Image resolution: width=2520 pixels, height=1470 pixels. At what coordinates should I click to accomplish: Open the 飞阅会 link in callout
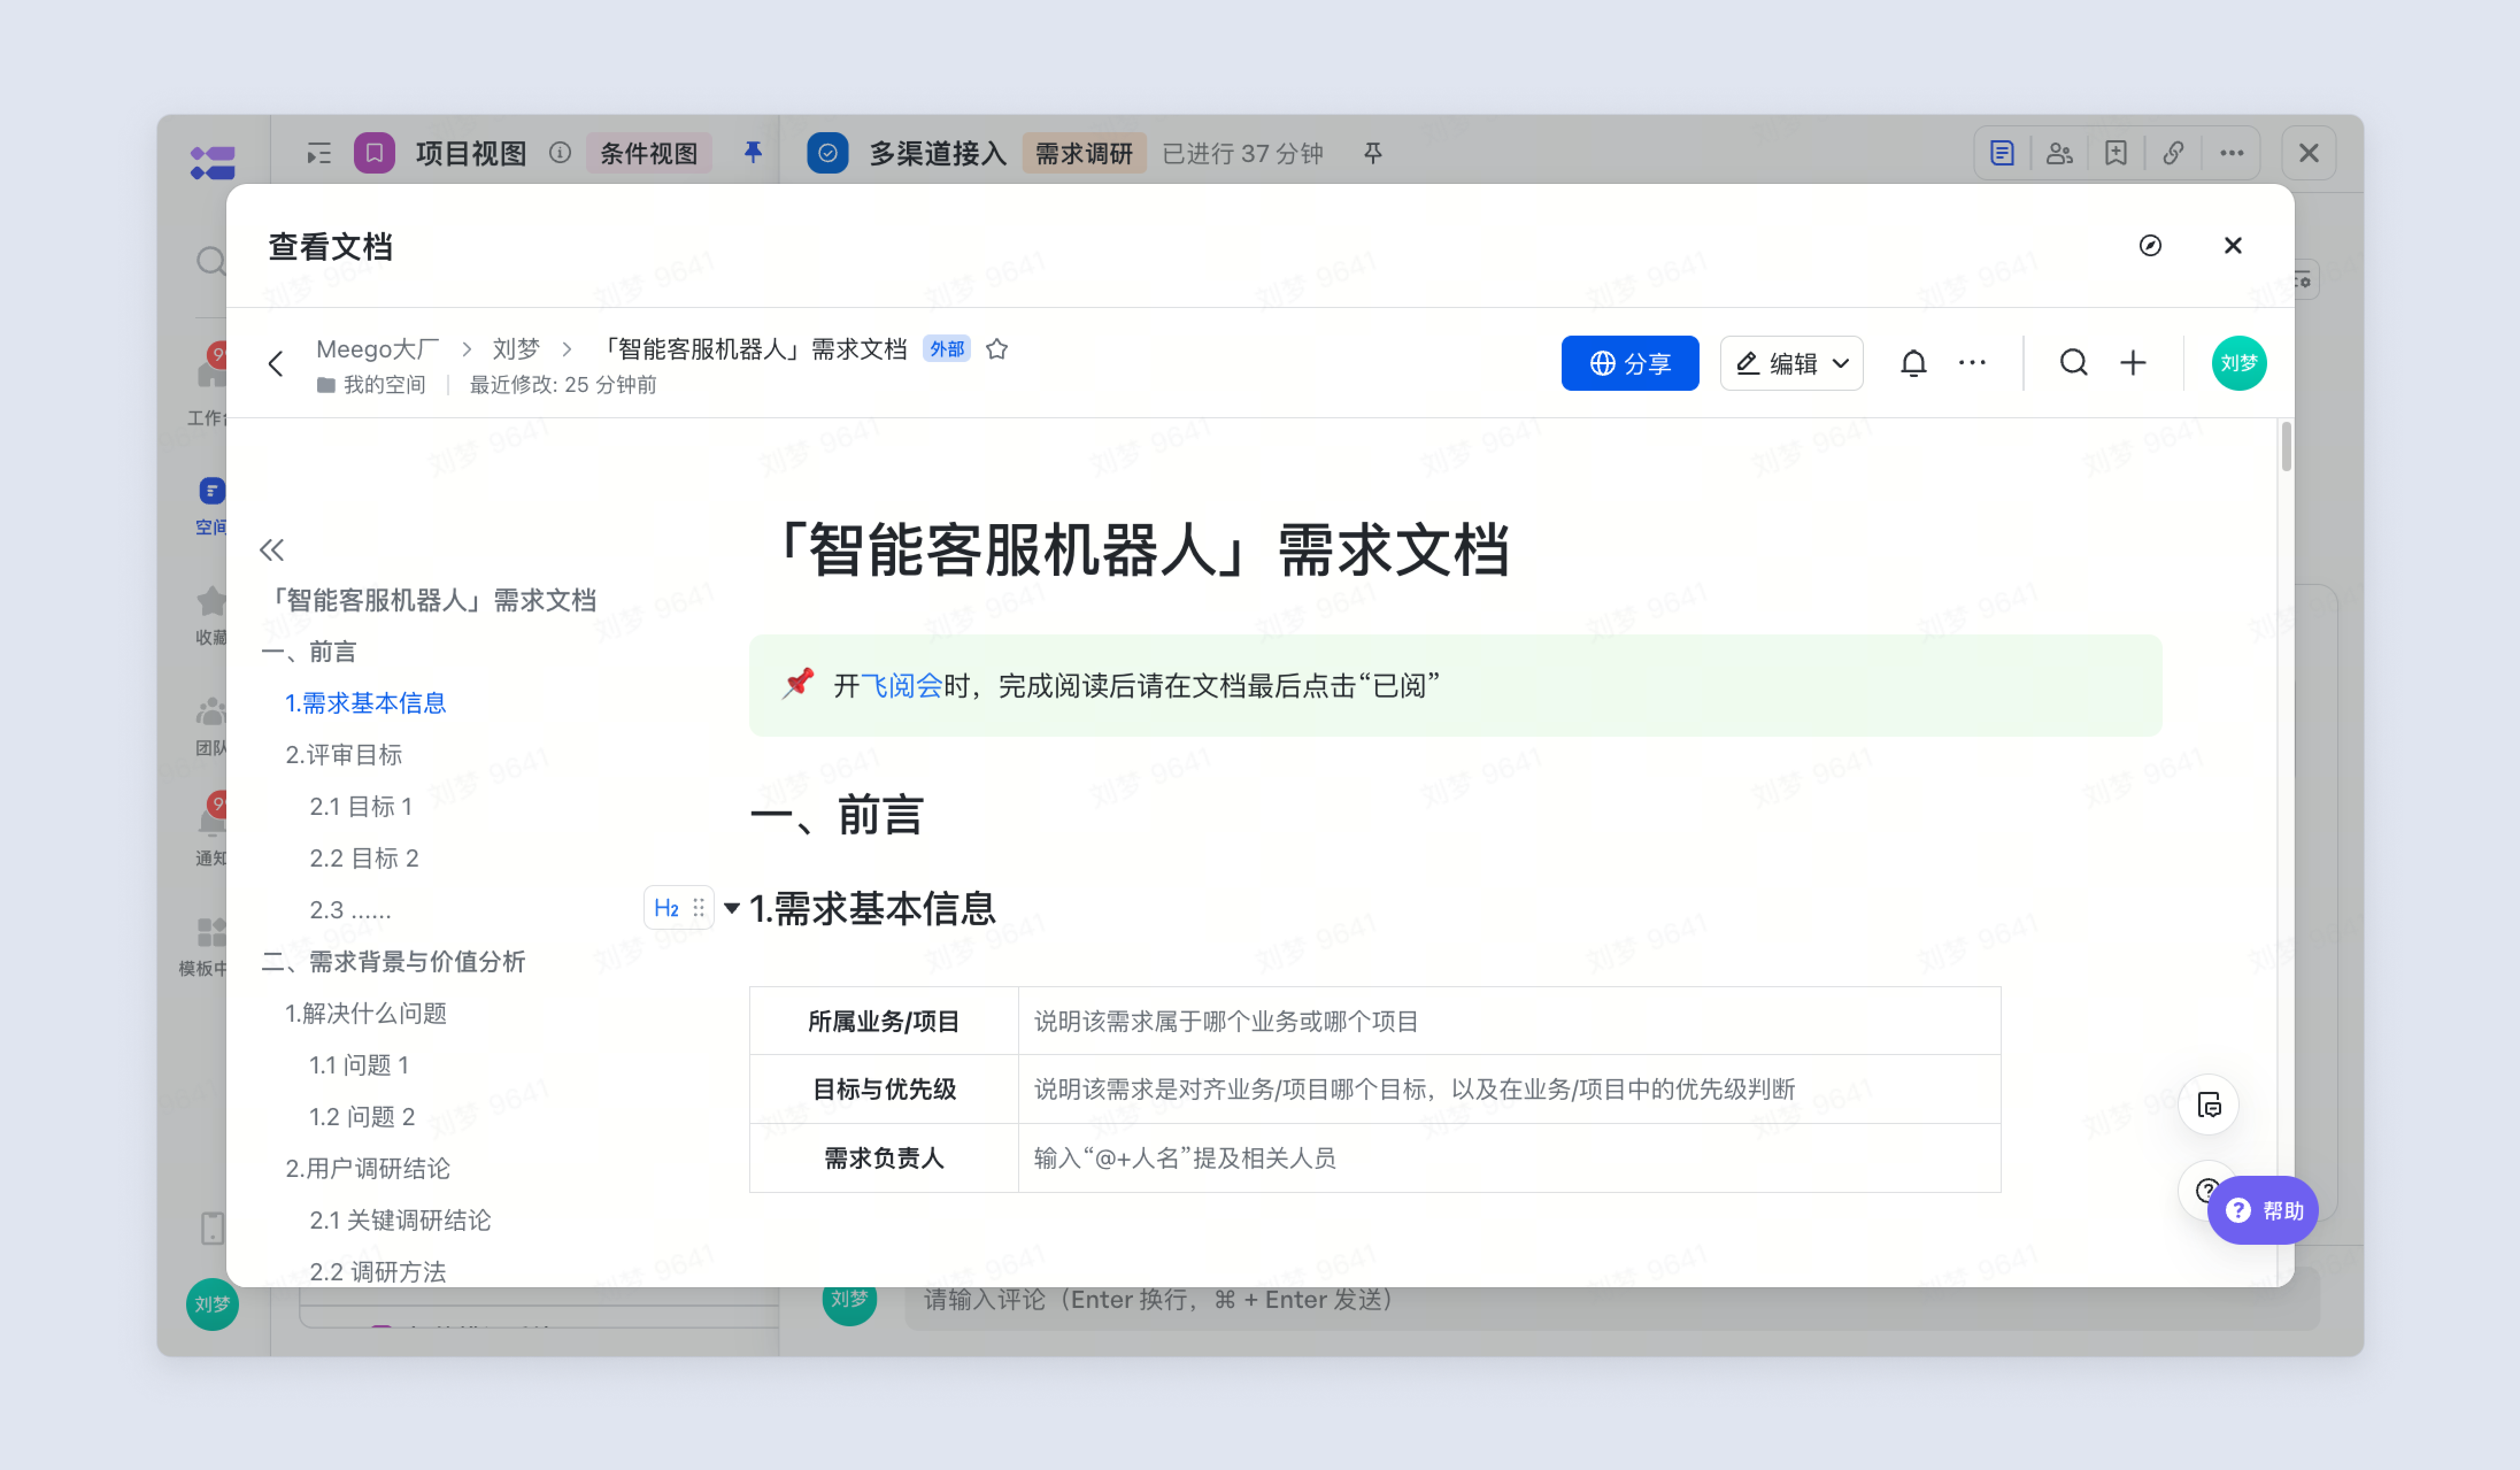[902, 686]
